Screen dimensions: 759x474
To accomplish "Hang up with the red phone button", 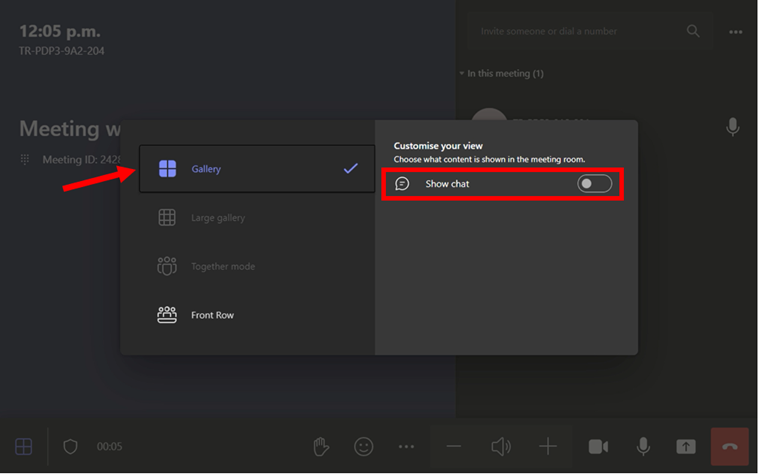I will [729, 446].
